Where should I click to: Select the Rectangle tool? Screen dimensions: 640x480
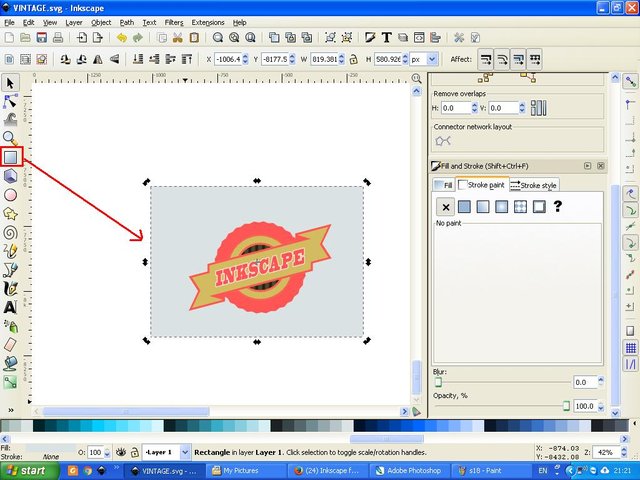pyautogui.click(x=11, y=157)
